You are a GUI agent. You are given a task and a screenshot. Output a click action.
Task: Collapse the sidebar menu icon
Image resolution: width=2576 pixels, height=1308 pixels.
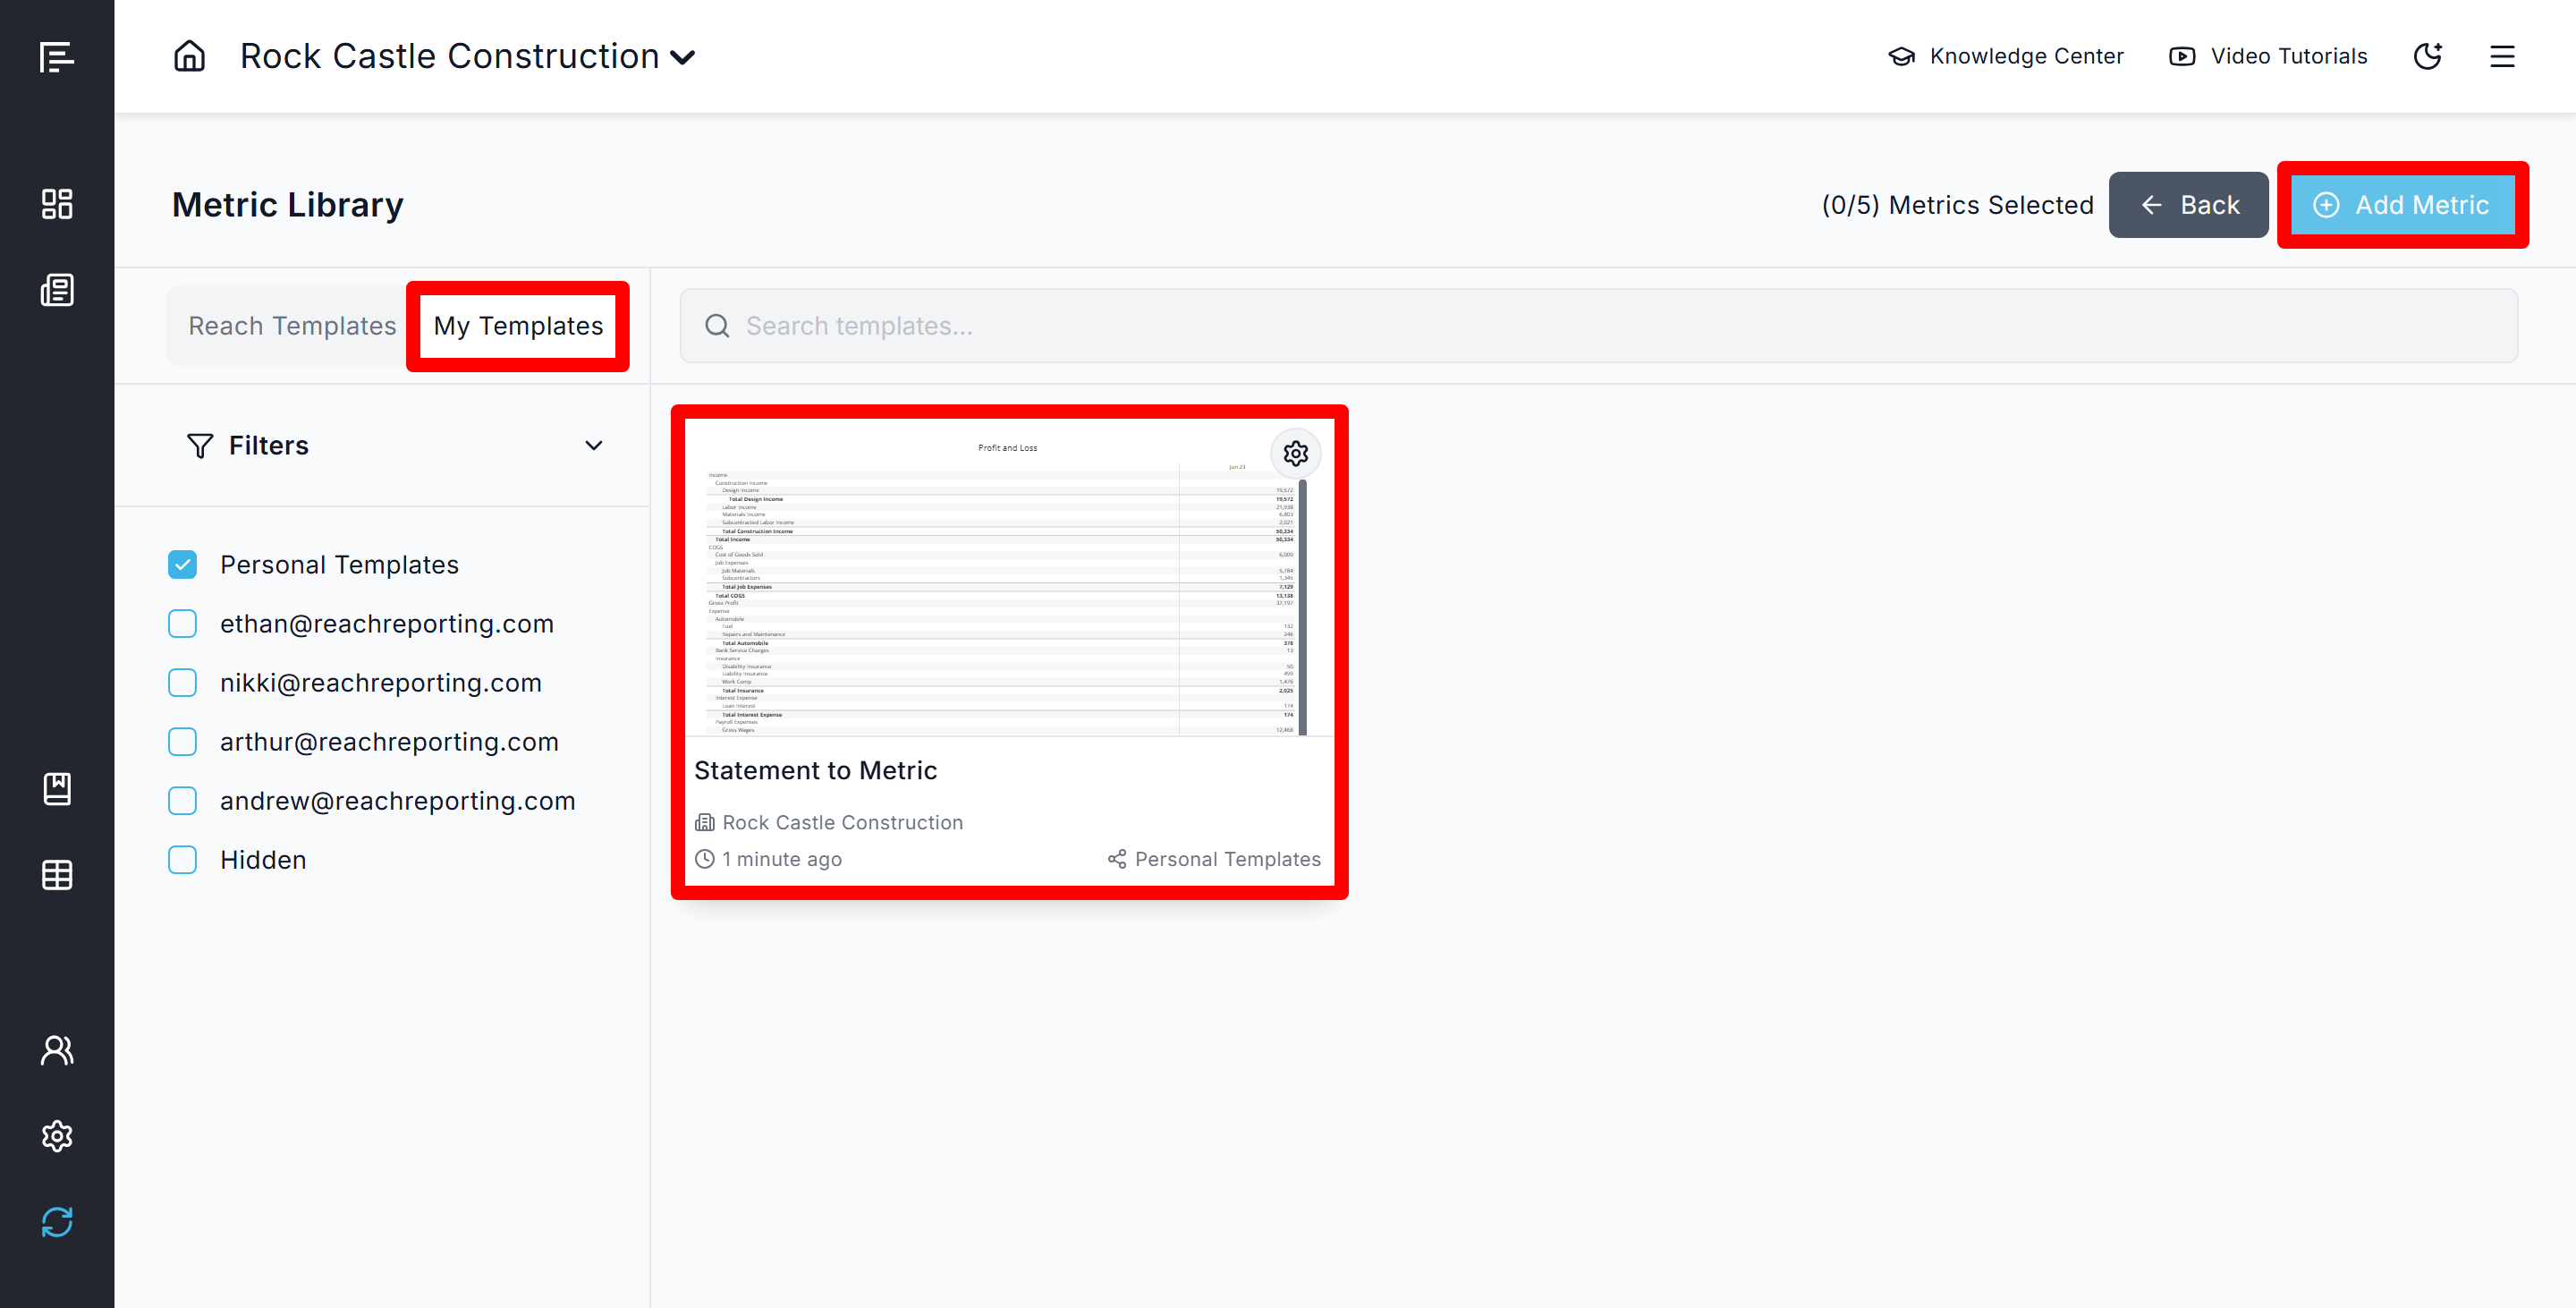[x=57, y=57]
